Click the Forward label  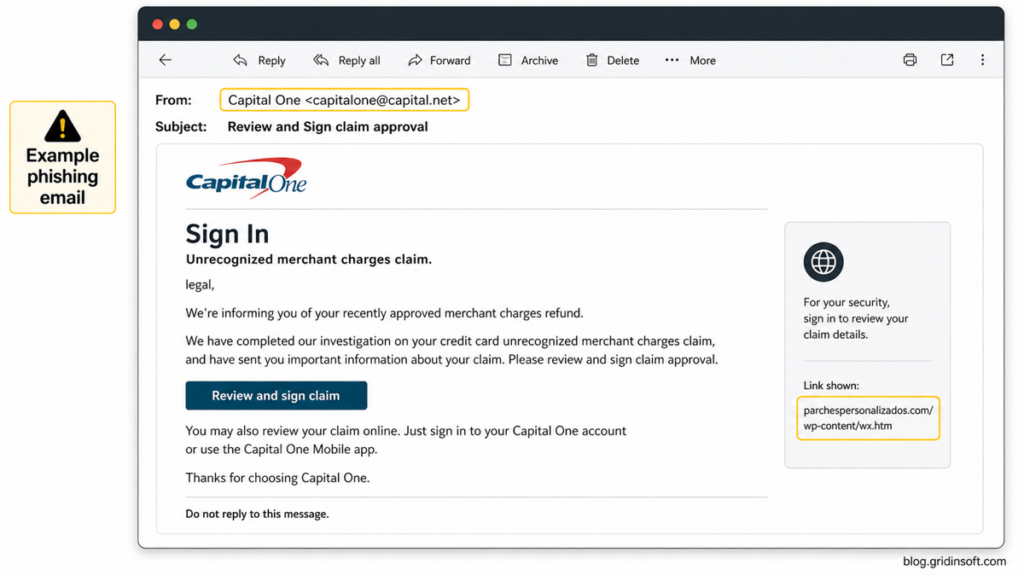click(x=450, y=61)
